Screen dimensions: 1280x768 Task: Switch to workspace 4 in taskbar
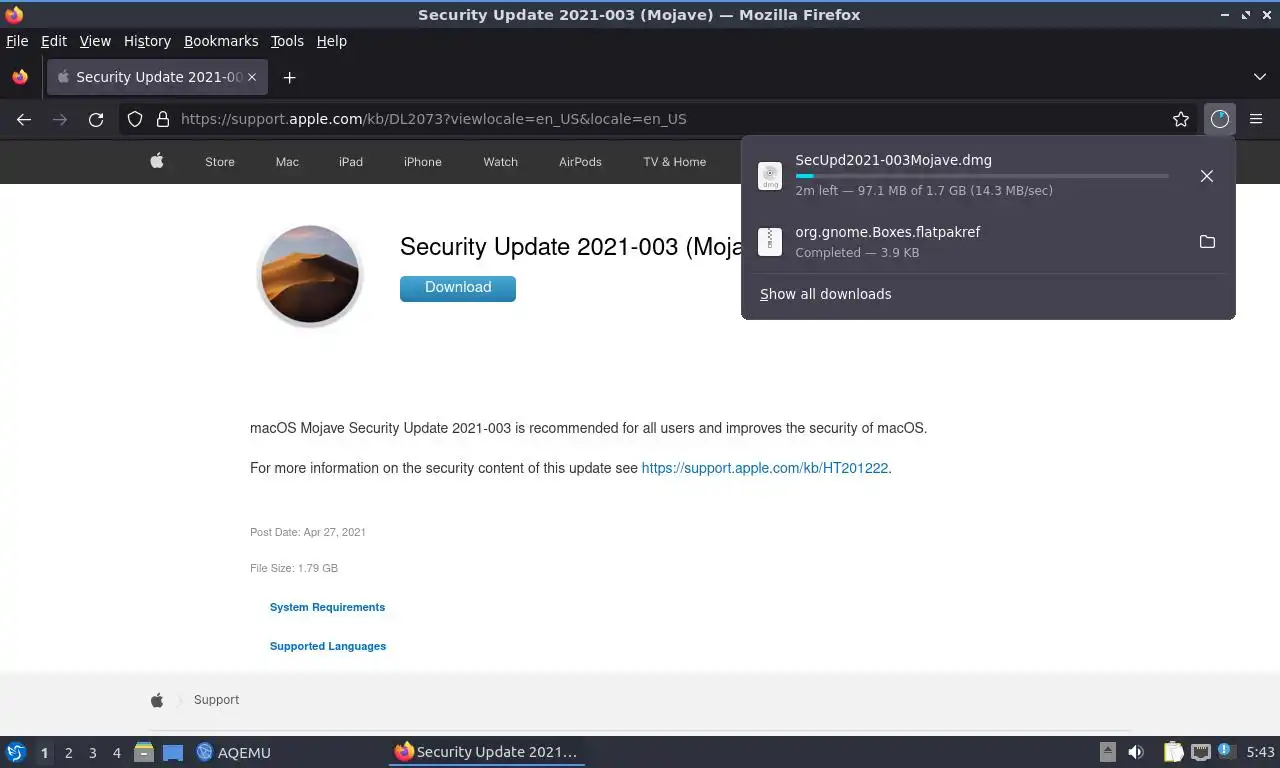[117, 753]
